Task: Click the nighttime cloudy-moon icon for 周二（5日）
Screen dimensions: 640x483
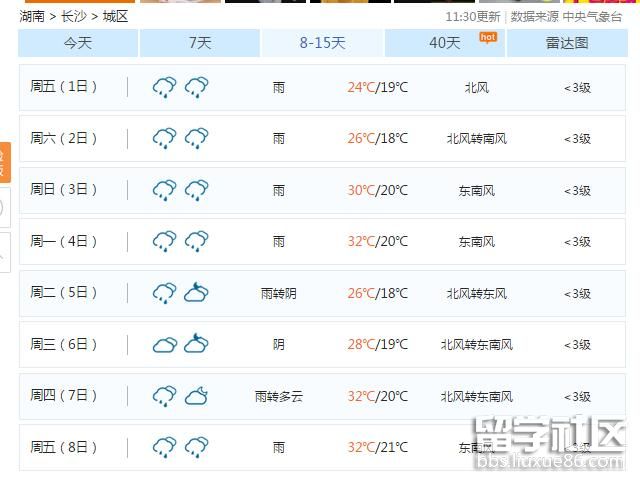Action: (x=197, y=293)
